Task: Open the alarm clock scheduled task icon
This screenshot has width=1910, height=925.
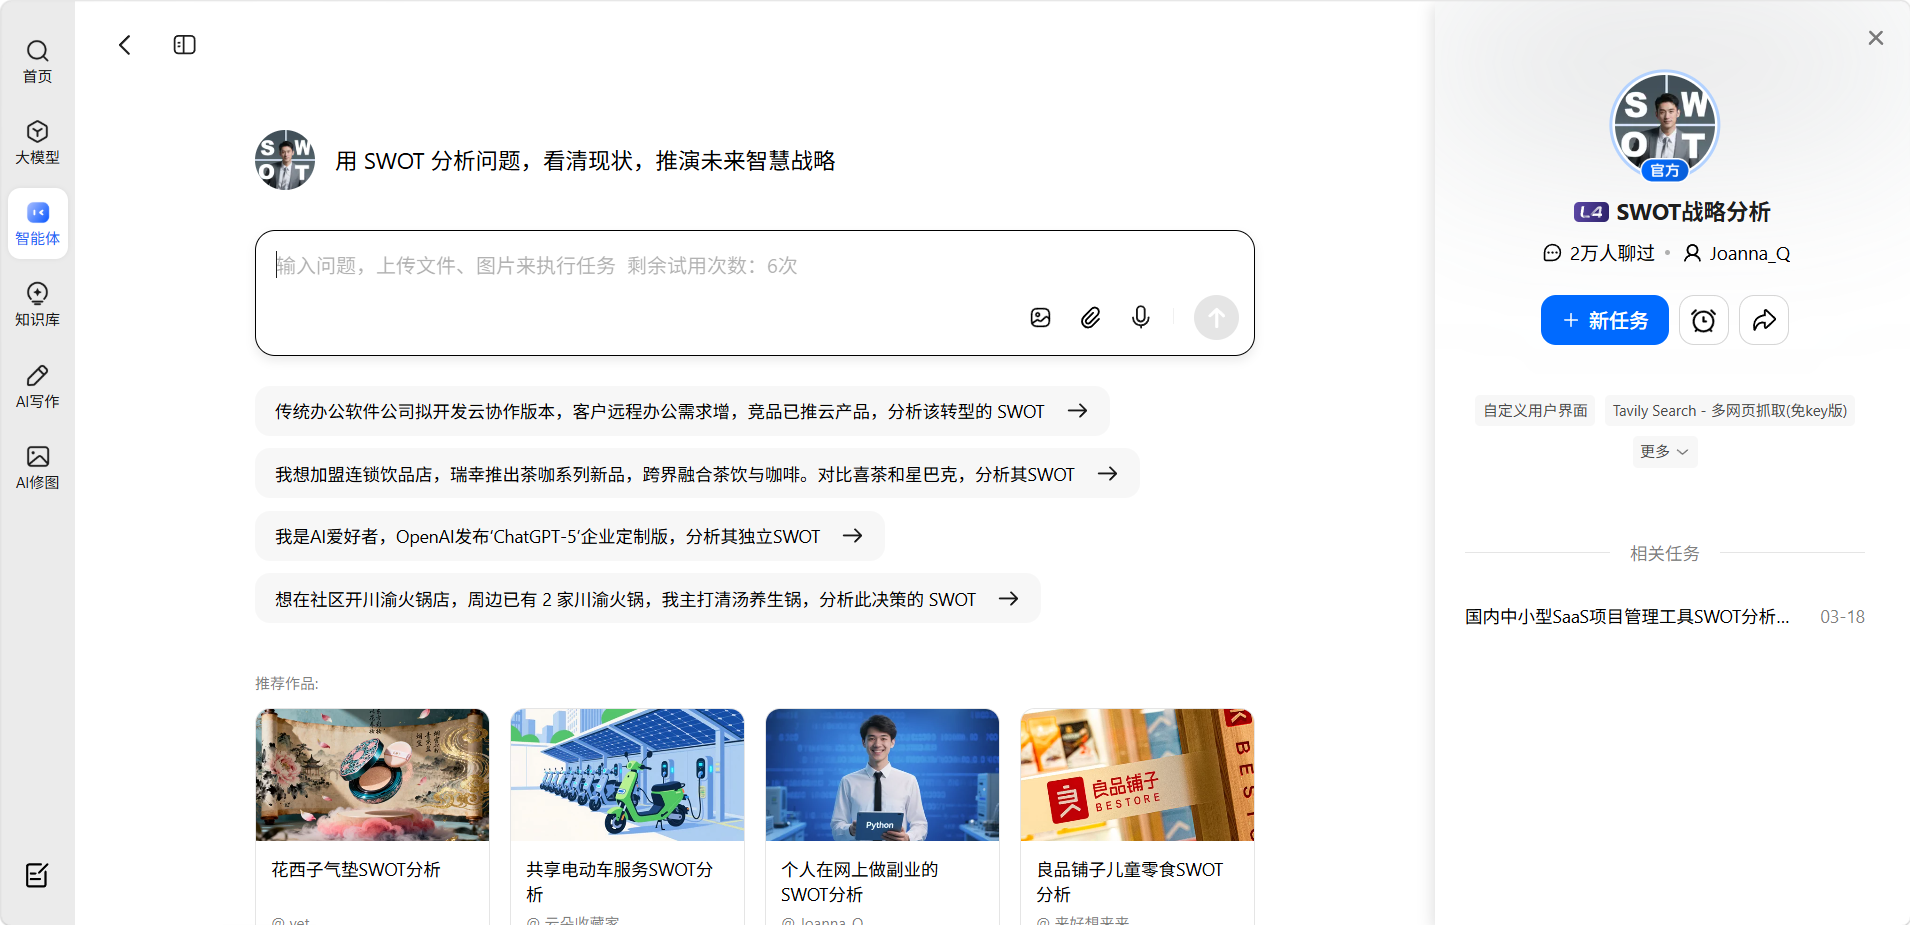Action: pos(1703,320)
